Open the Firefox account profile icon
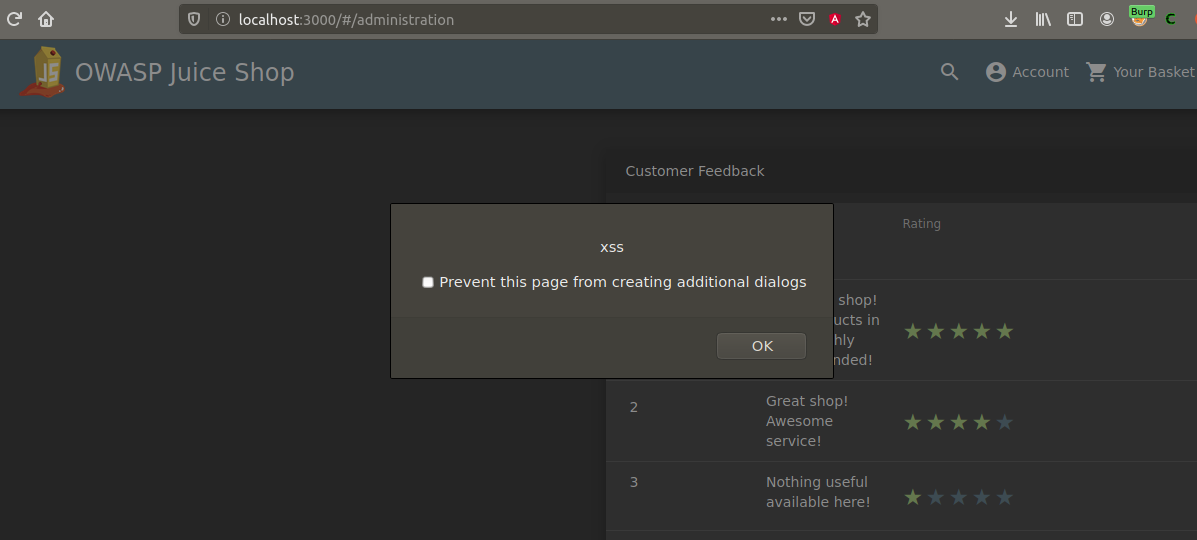The image size is (1197, 540). 1107,19
